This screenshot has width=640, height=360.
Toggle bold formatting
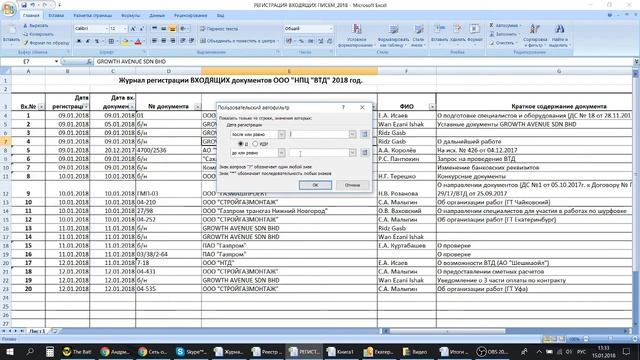coord(79,41)
